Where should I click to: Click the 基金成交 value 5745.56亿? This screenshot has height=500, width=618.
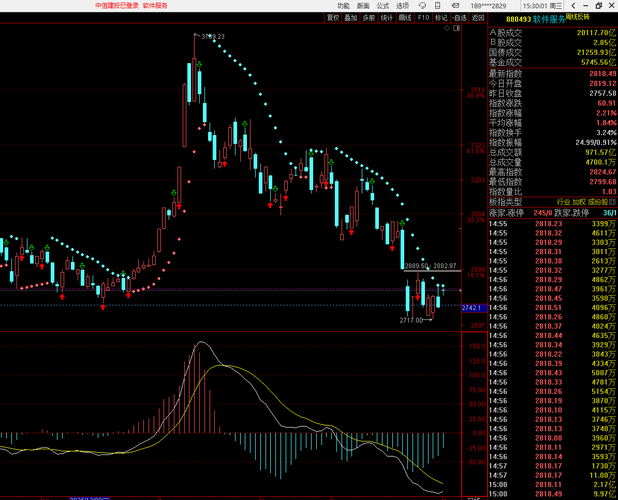coord(599,62)
